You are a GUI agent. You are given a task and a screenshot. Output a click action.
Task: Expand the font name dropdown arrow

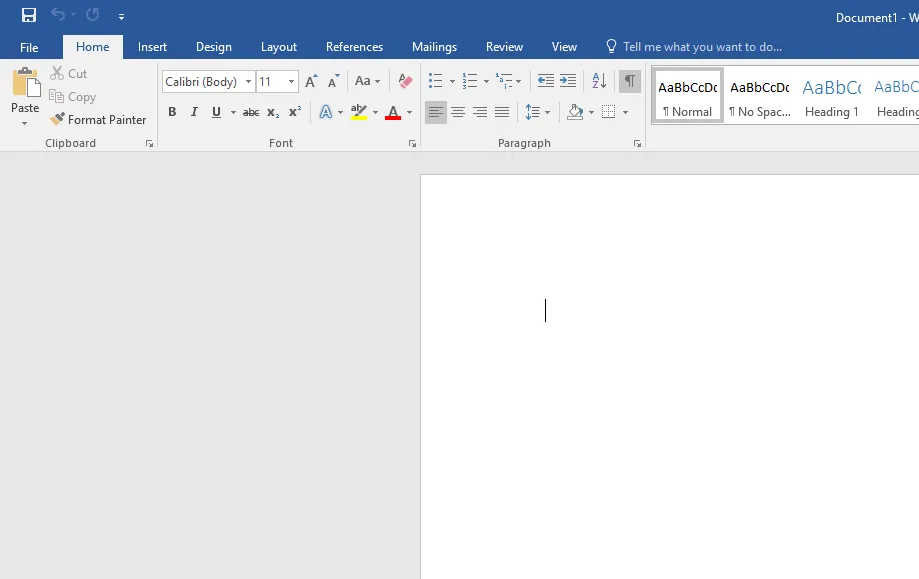tap(249, 81)
